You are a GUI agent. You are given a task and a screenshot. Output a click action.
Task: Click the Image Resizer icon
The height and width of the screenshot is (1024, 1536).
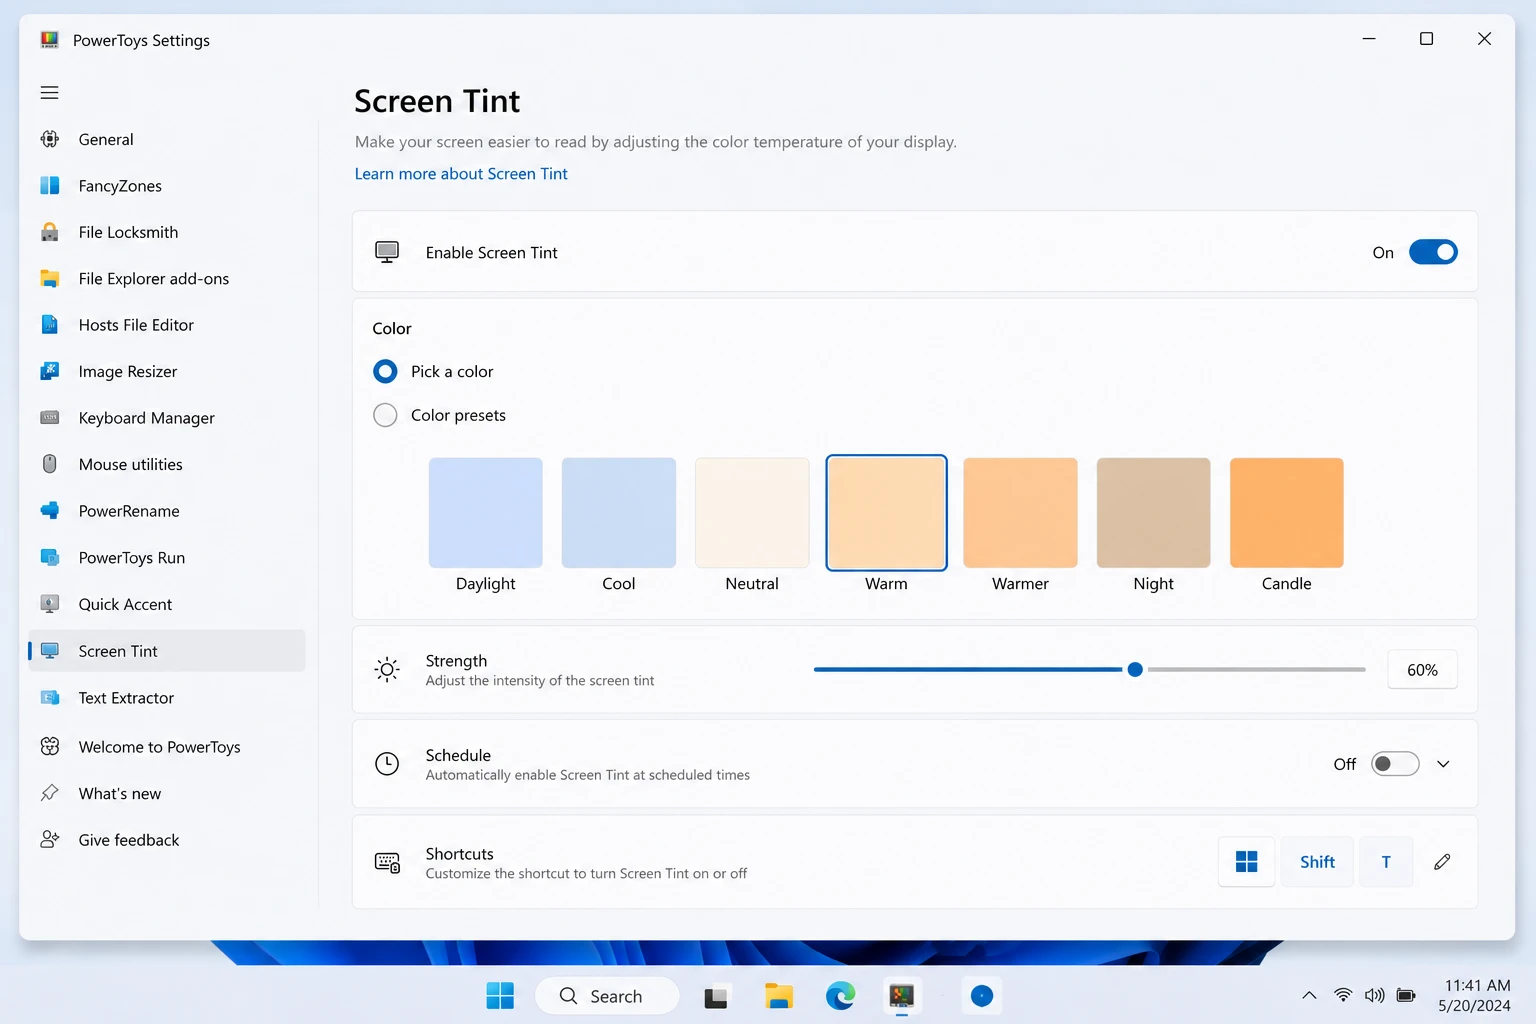click(49, 371)
